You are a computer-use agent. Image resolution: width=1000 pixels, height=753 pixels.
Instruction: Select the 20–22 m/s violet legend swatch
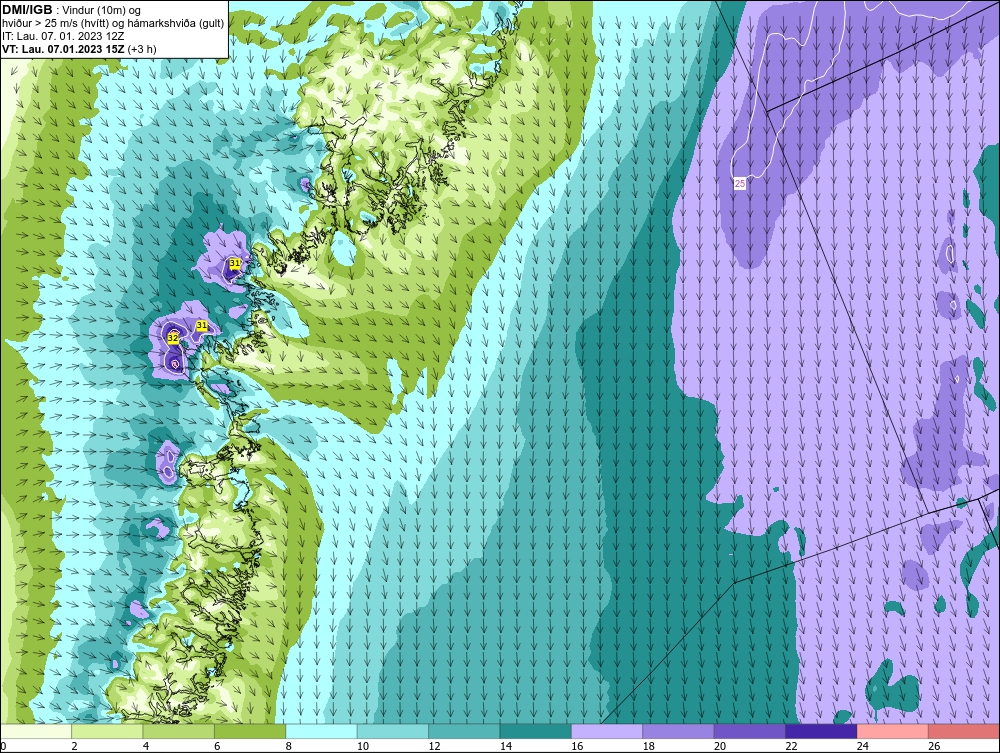(x=750, y=731)
